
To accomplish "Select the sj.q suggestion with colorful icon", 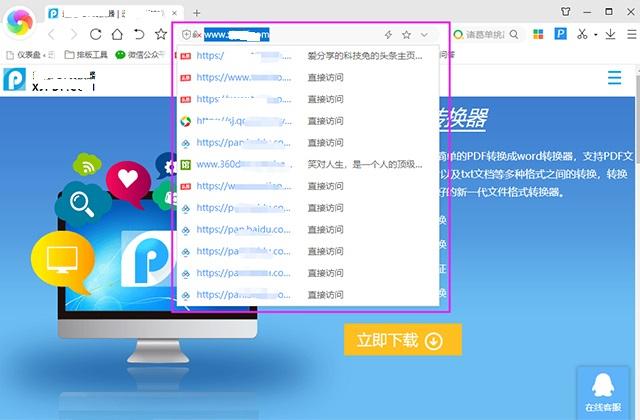I will pos(308,121).
